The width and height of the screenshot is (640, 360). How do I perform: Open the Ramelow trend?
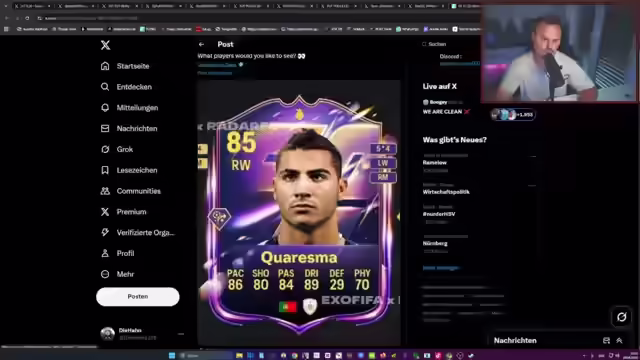click(x=435, y=162)
